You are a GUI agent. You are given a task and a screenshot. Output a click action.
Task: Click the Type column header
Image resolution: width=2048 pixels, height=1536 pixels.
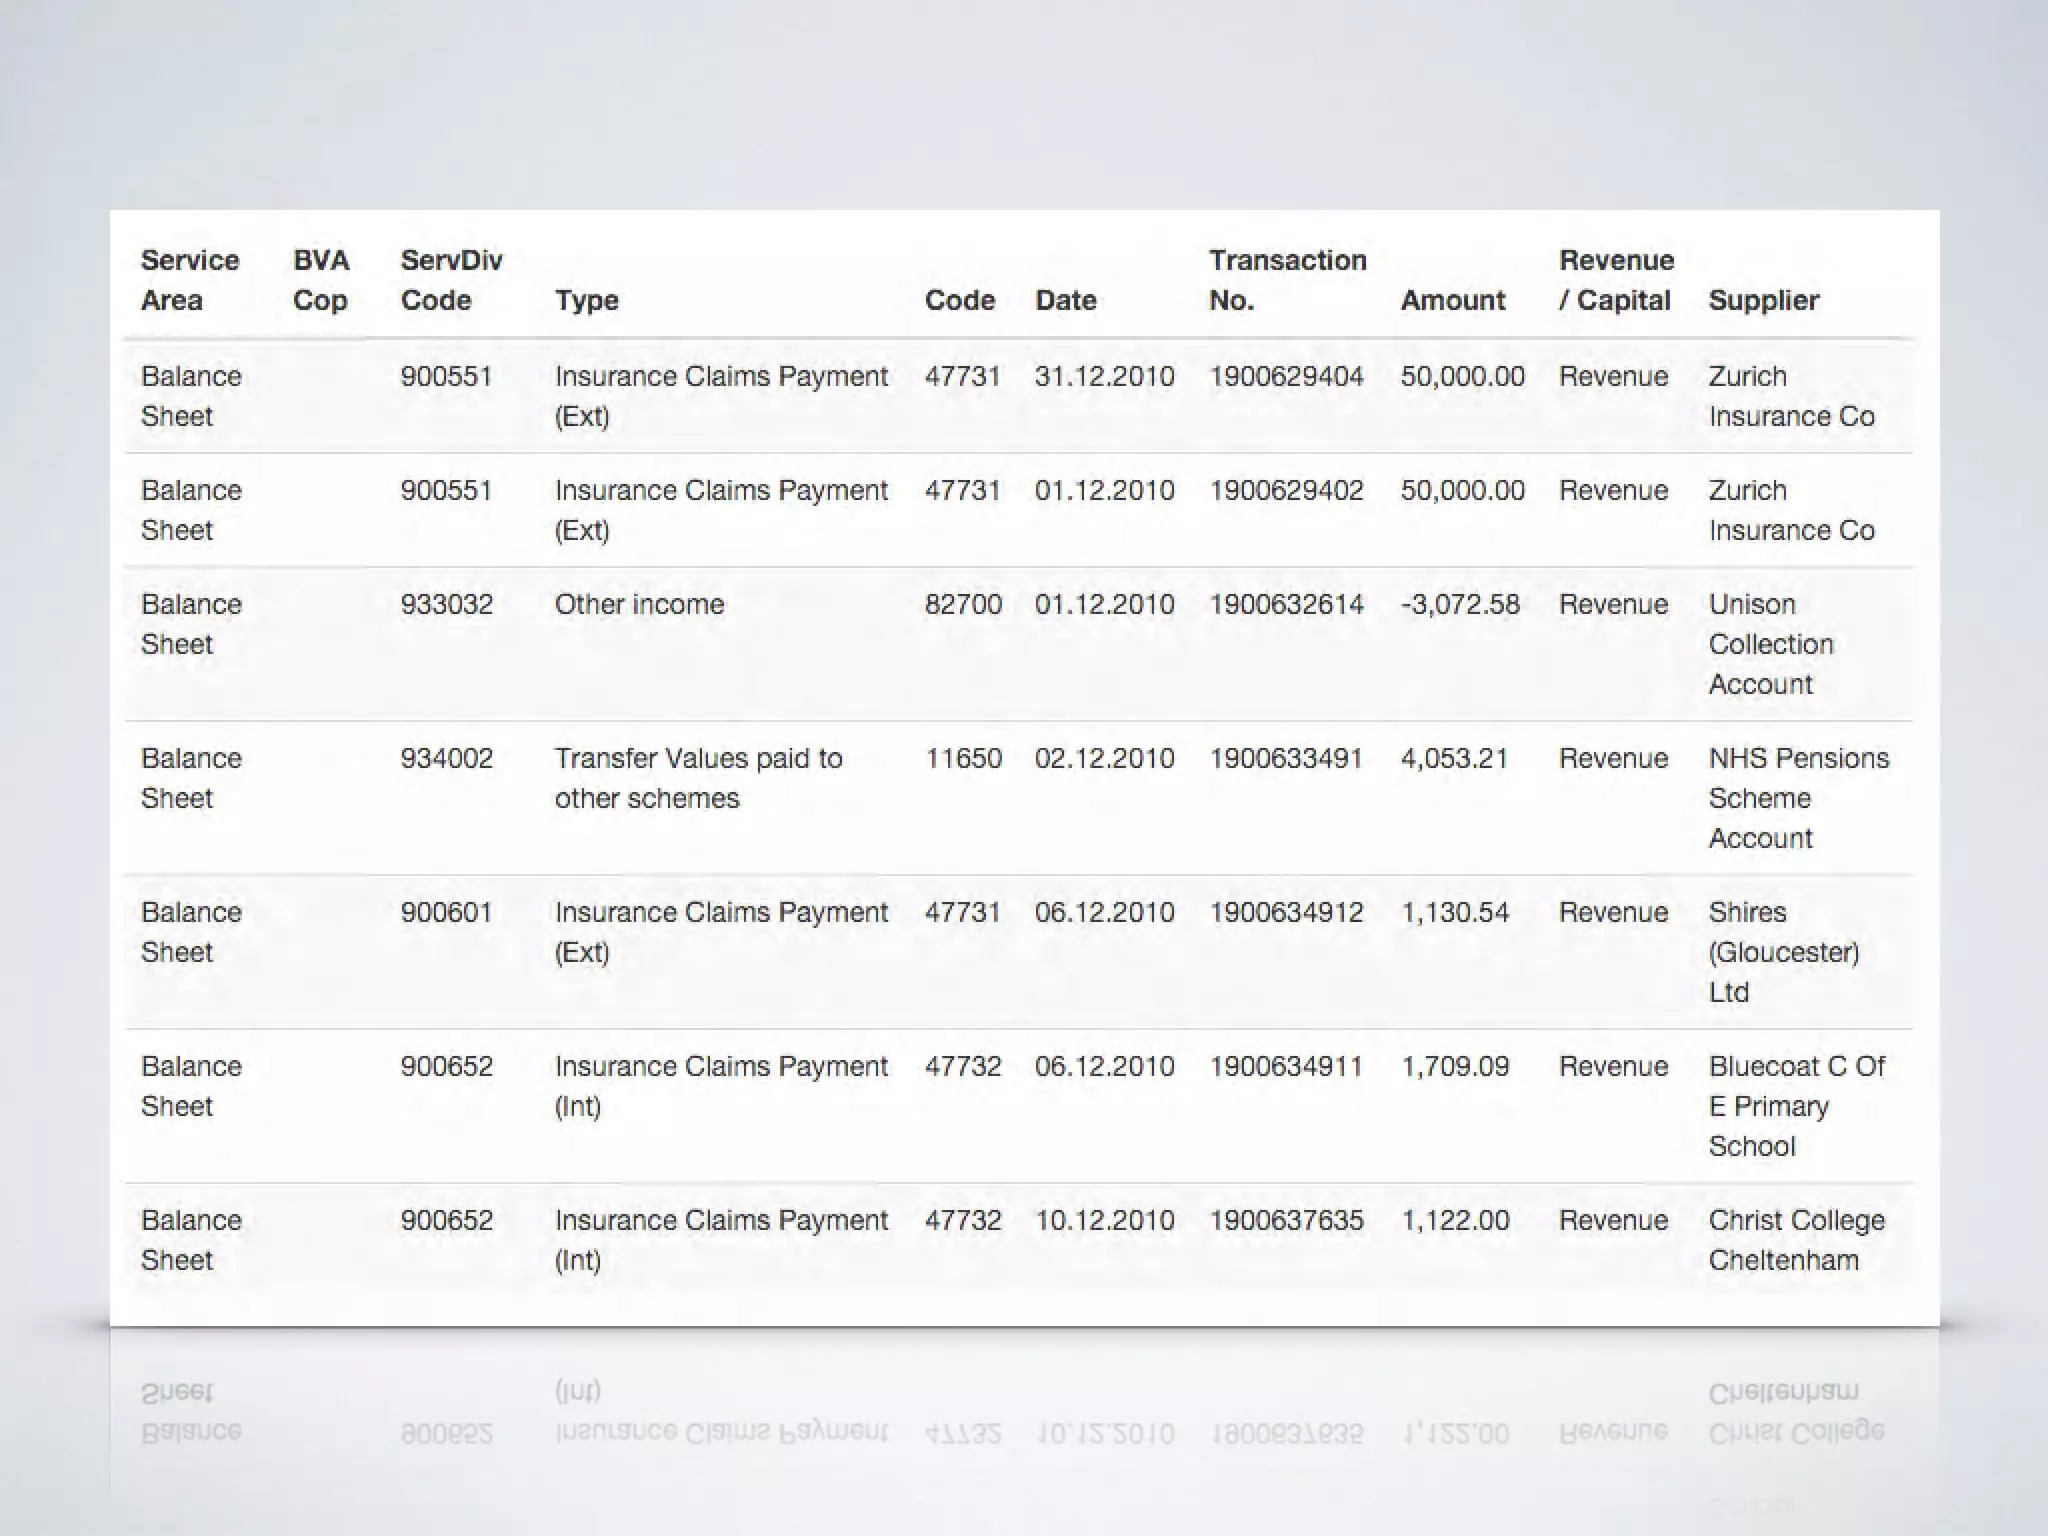(x=587, y=300)
